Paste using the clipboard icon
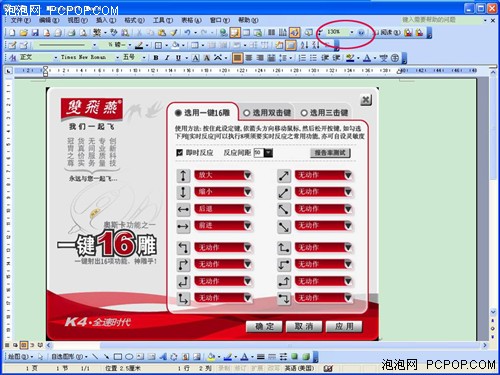The image size is (500, 375). 162,33
